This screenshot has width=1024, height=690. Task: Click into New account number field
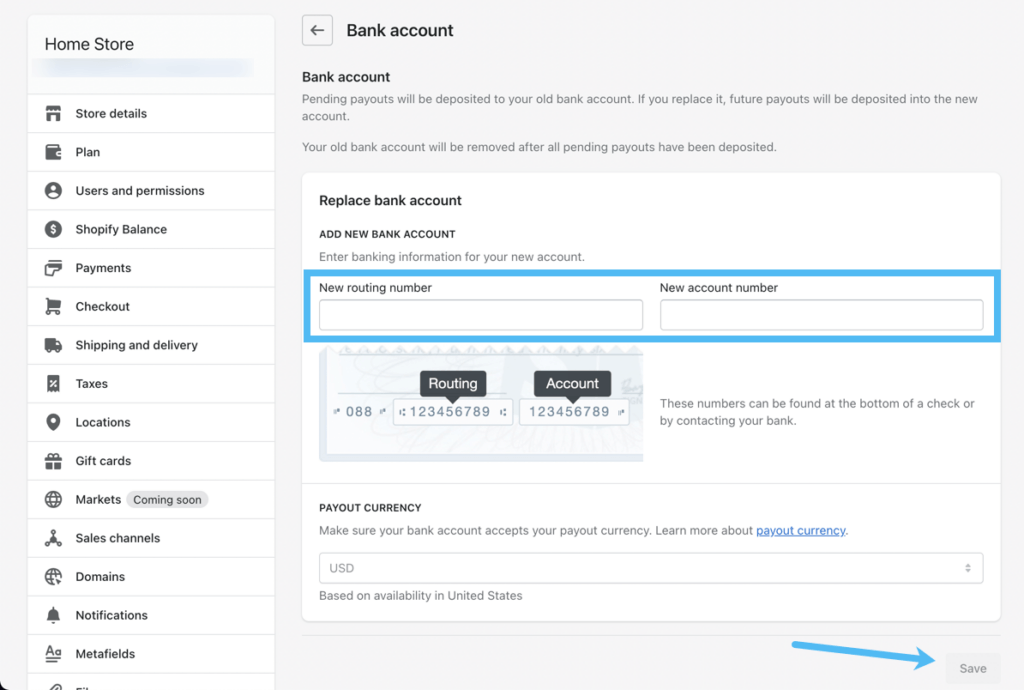(x=821, y=315)
